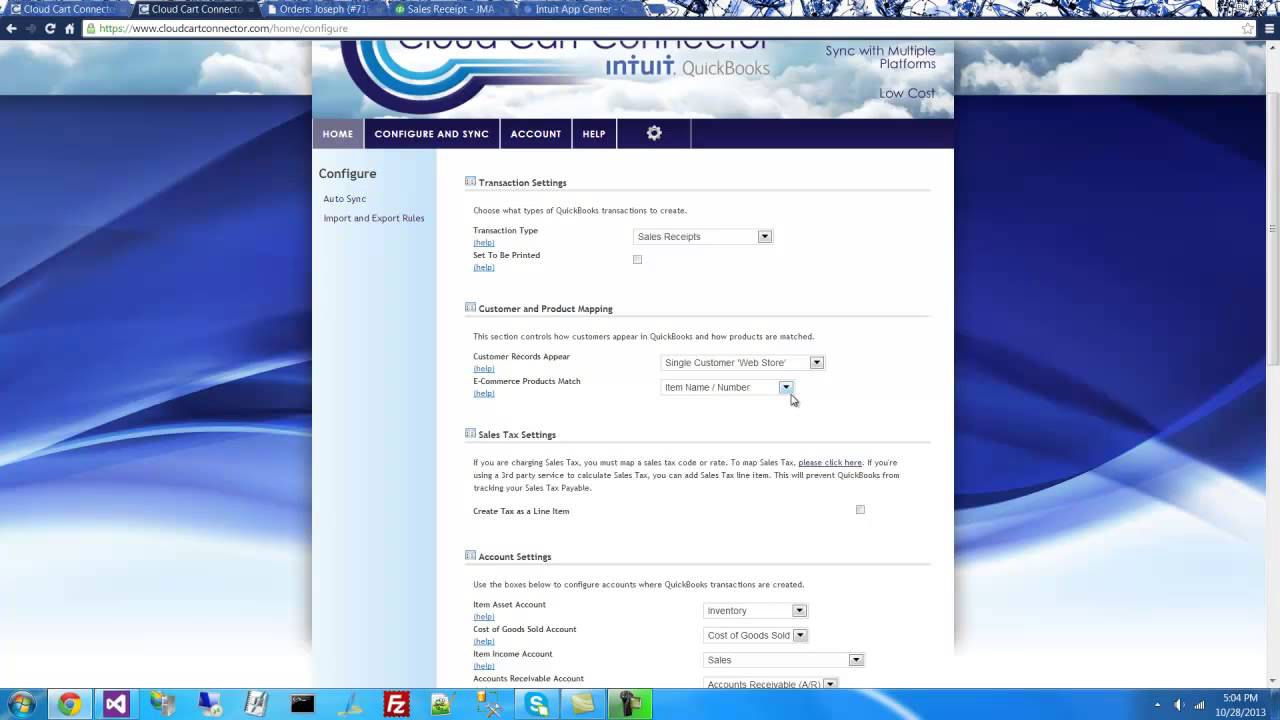Click help link under Item Income Account
Viewport: 1280px width, 720px height.
[484, 666]
